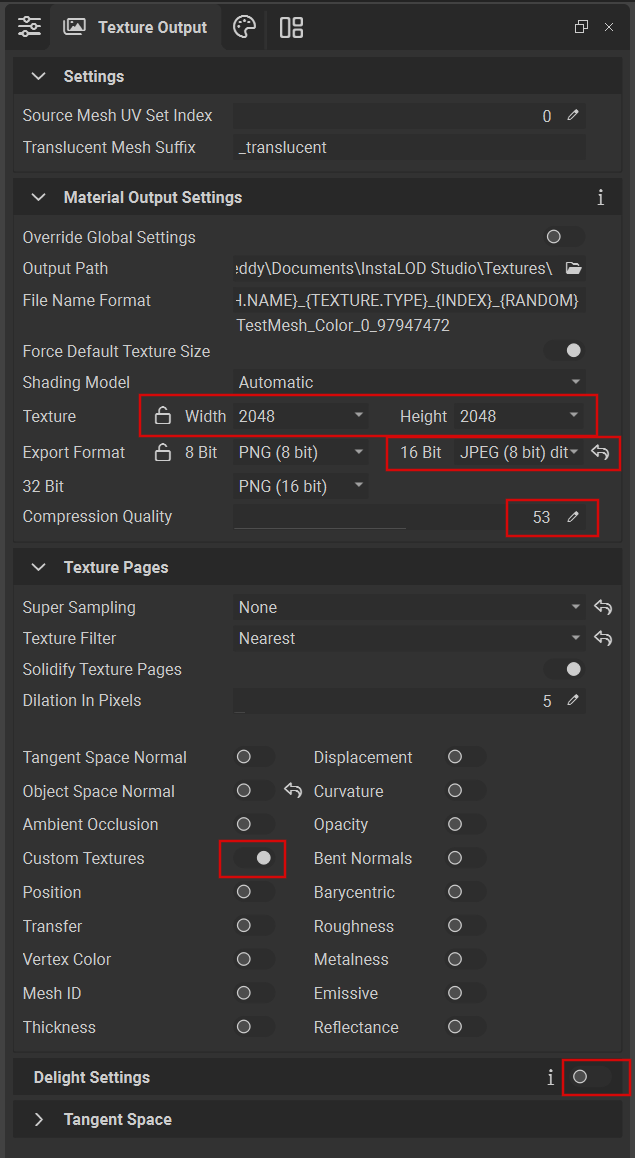This screenshot has height=1158, width=635.
Task: Enable Tangent Space Normal output
Action: point(253,757)
